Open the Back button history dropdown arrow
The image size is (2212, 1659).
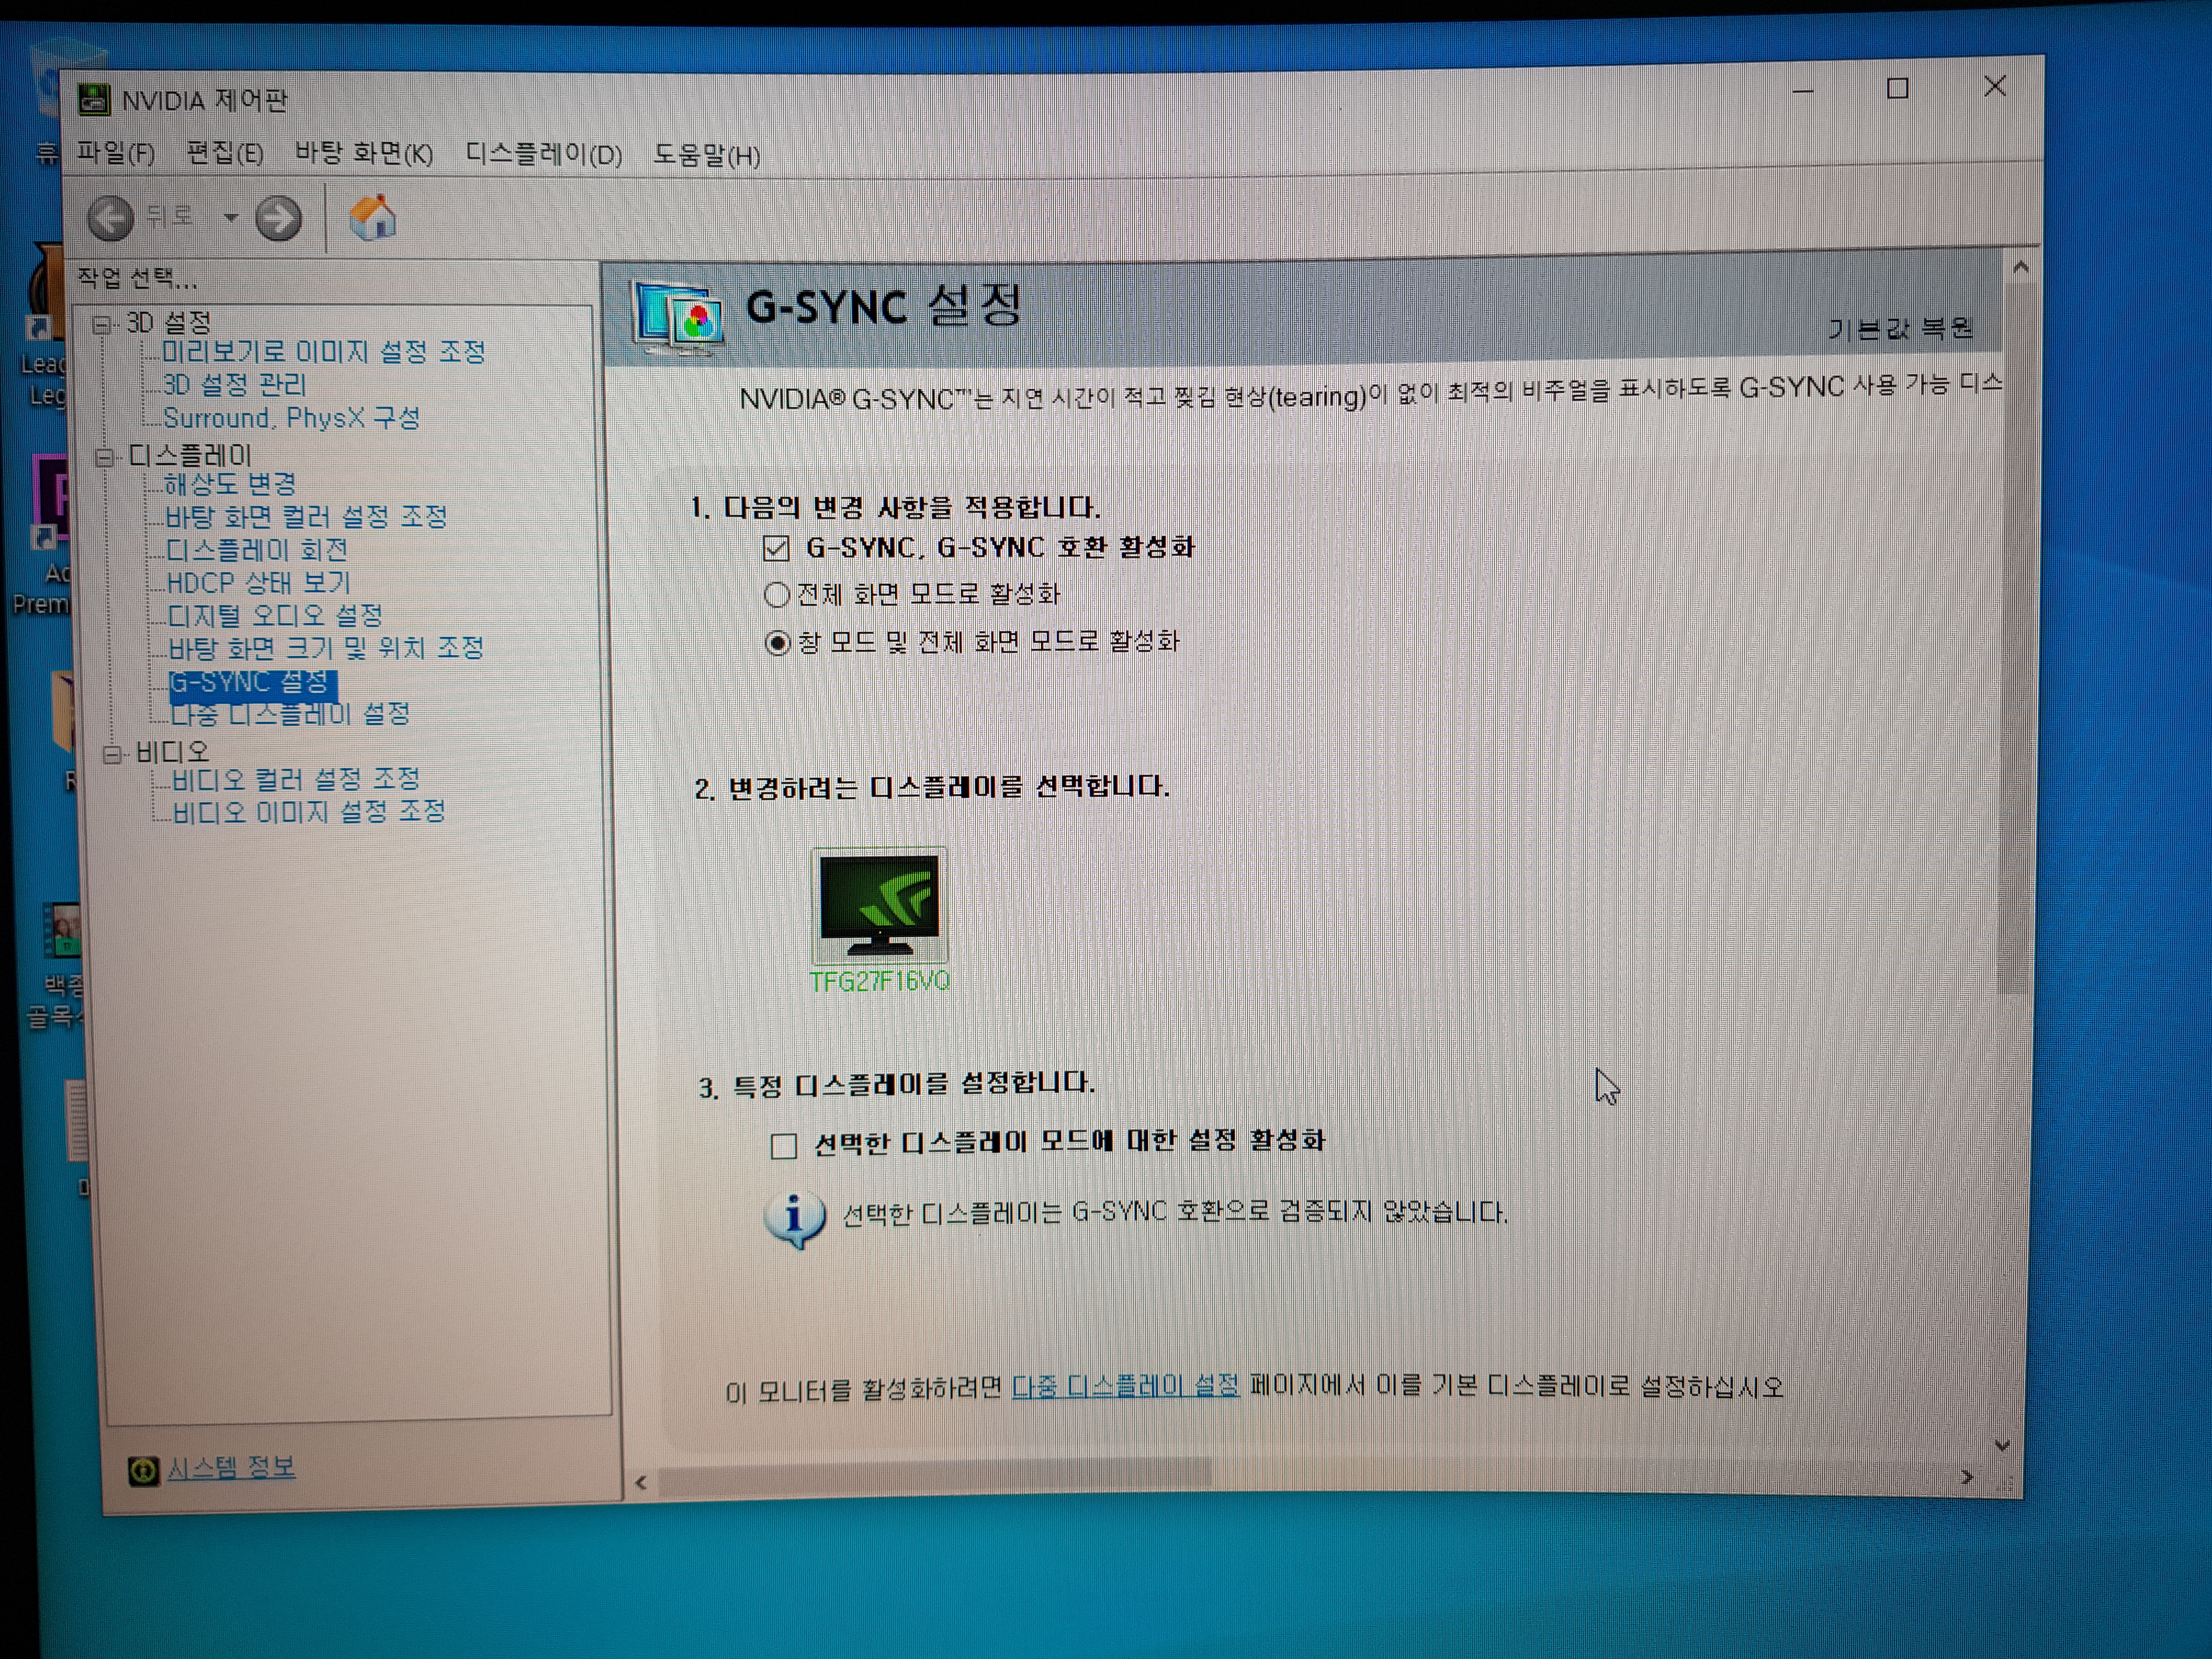click(x=231, y=217)
